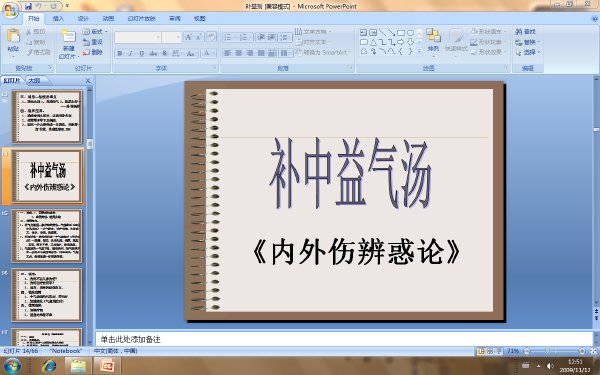Pick the isosceles triangle shape
Viewport: 600px width, 375px height.
tap(373, 42)
